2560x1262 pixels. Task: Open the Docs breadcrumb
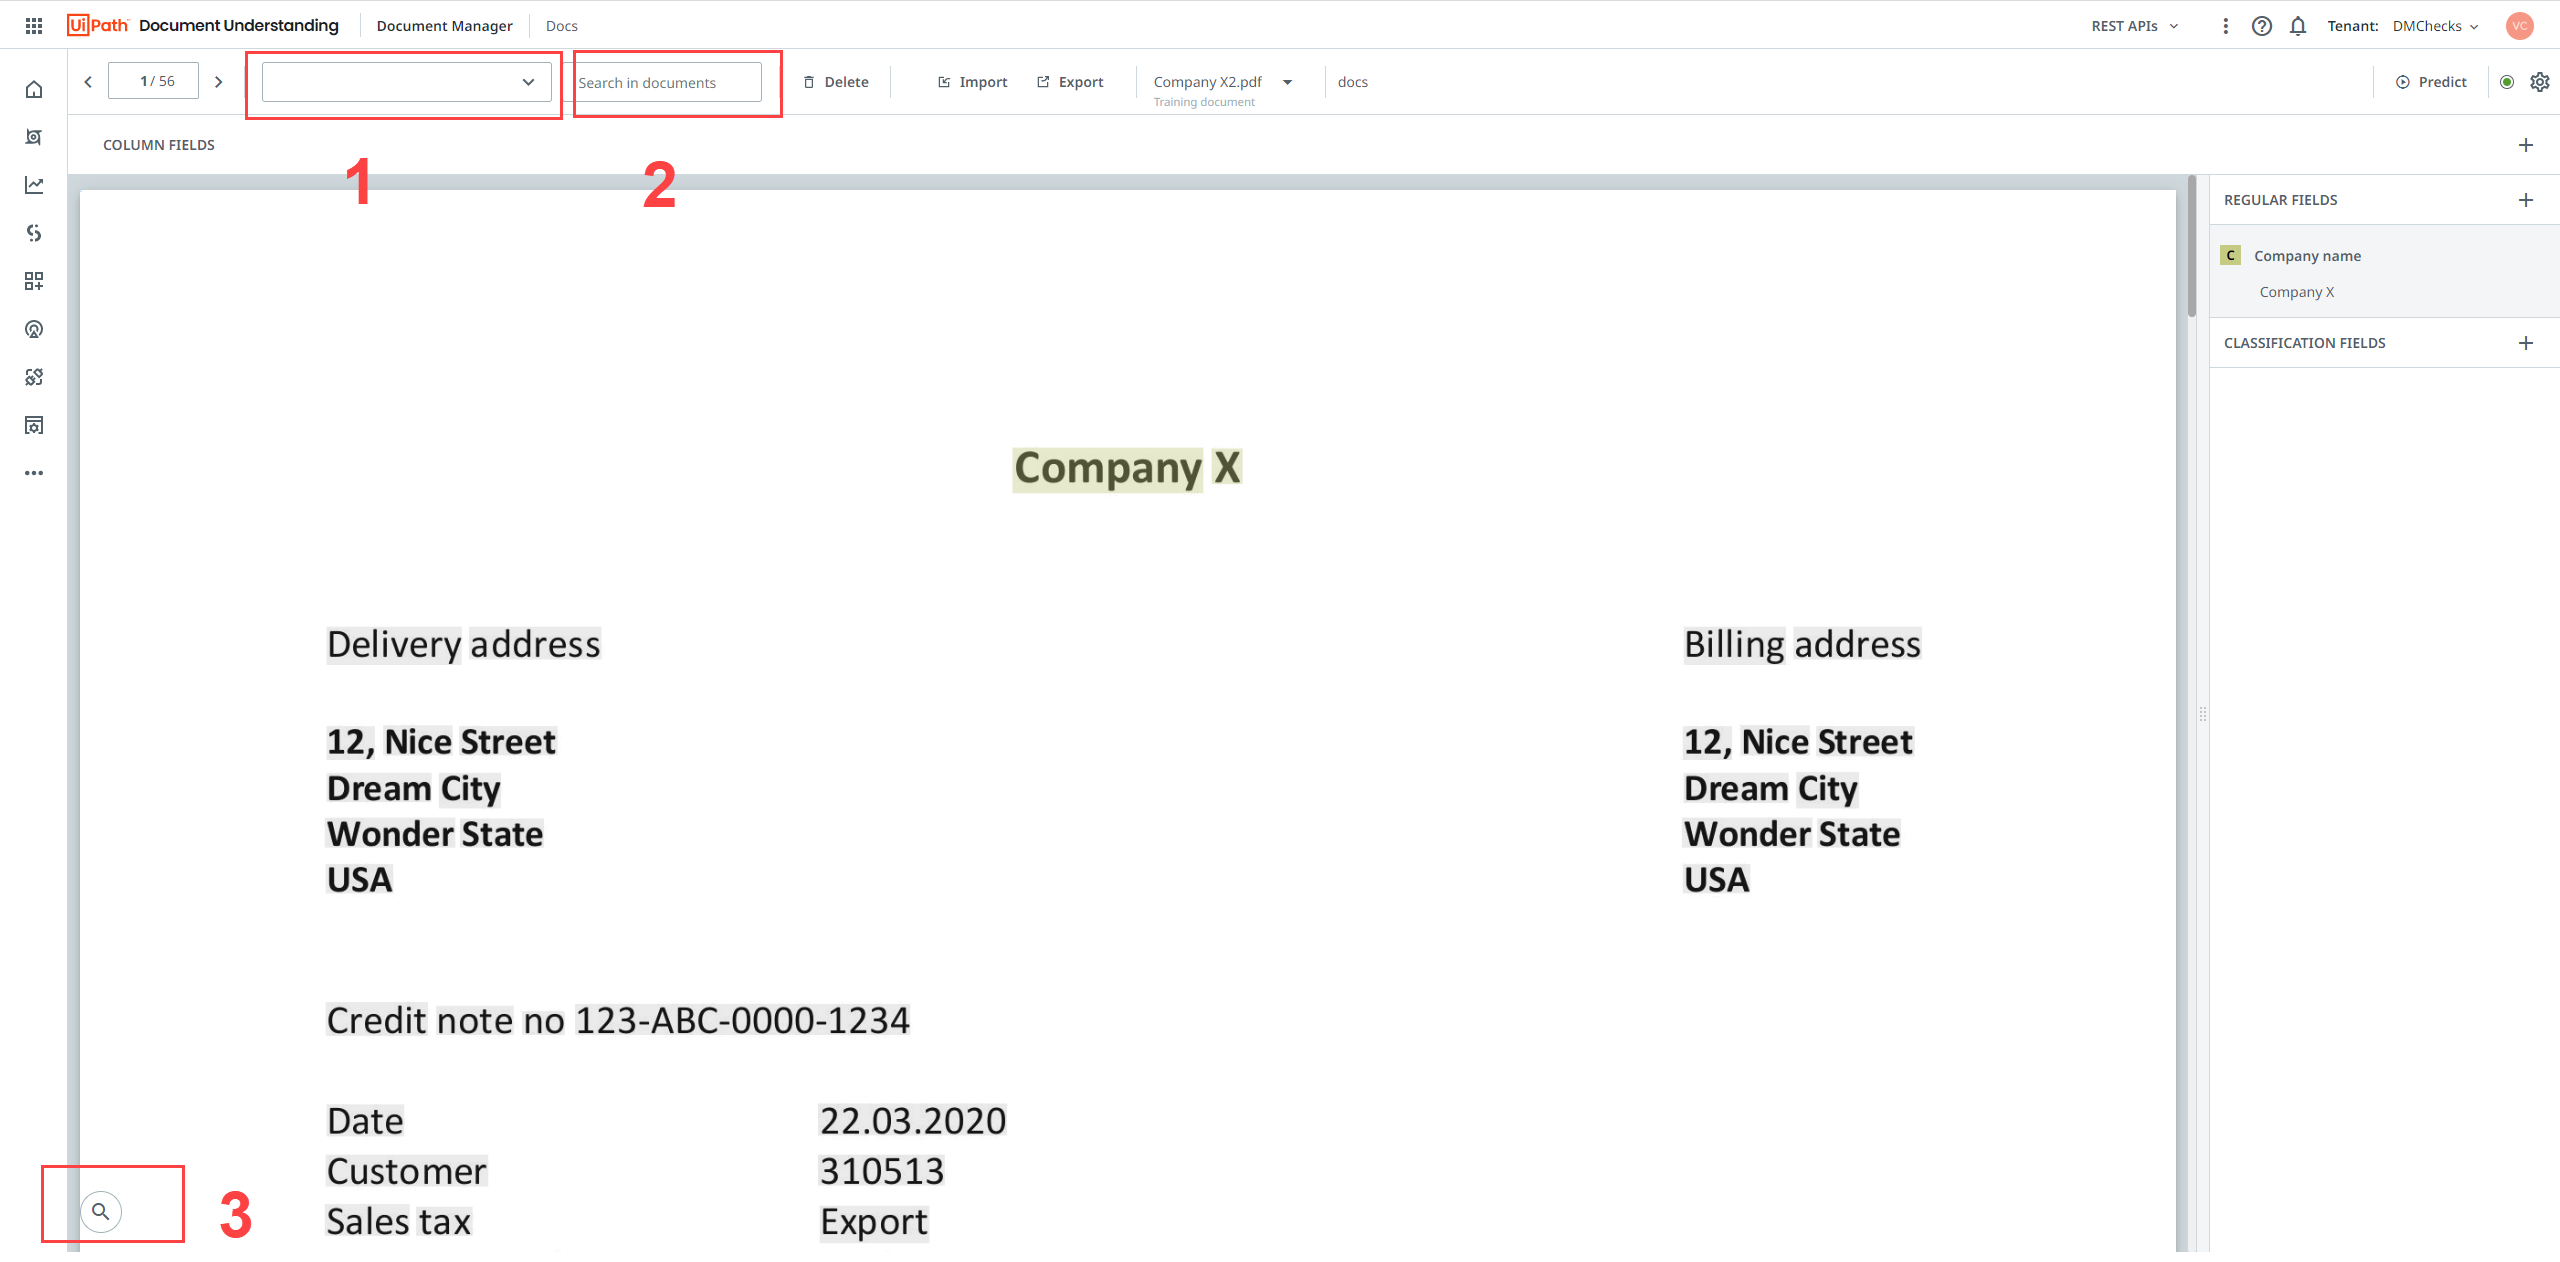click(562, 26)
